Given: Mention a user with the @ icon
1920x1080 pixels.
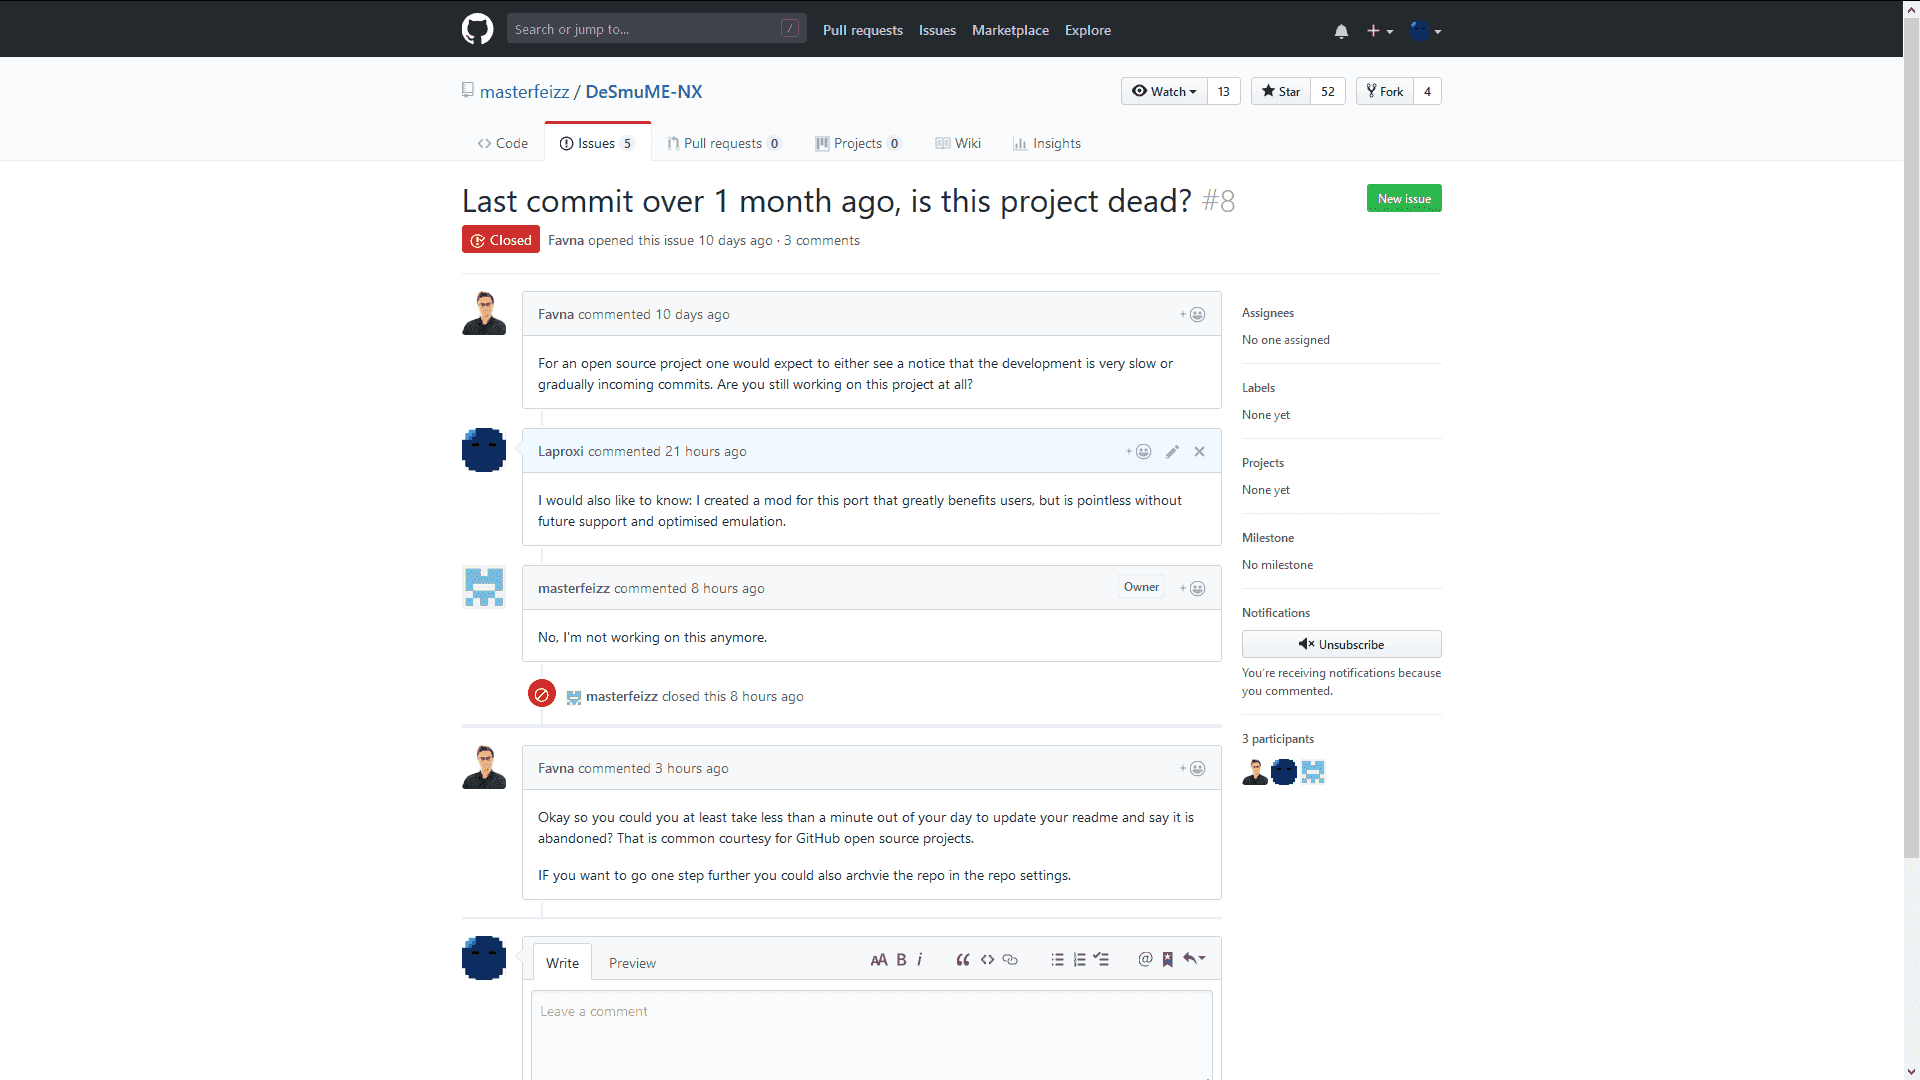Looking at the screenshot, I should (x=1145, y=960).
